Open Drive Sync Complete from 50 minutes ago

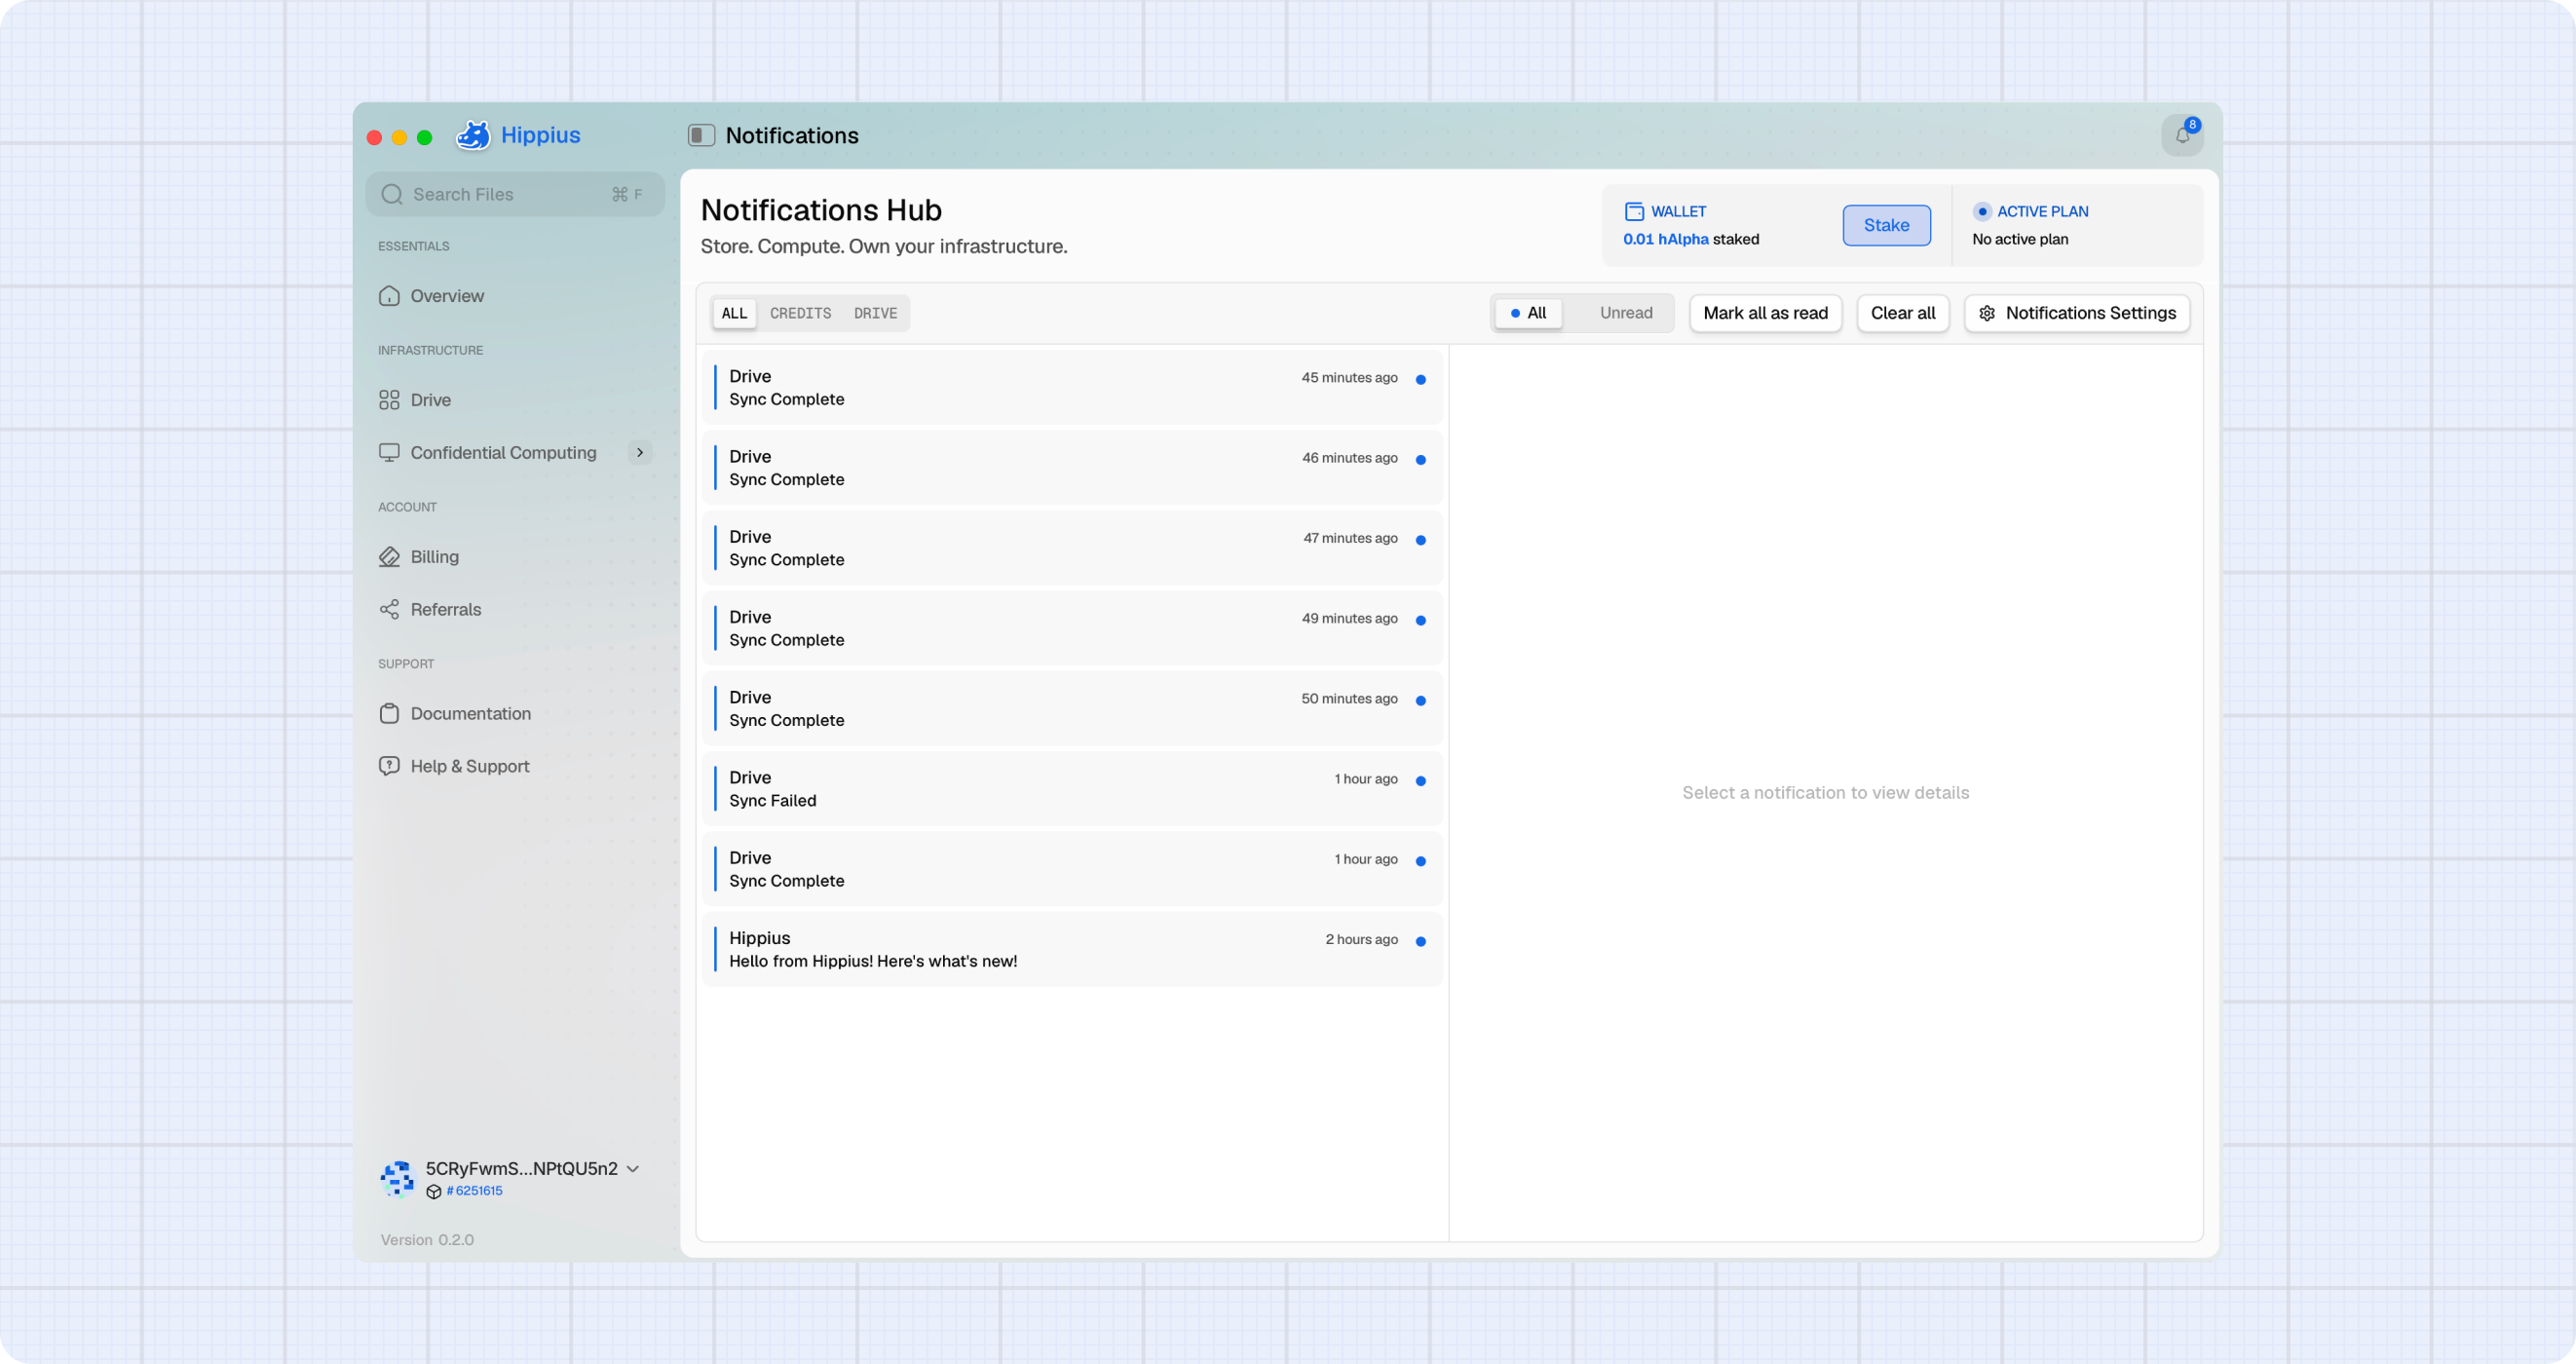[1072, 708]
